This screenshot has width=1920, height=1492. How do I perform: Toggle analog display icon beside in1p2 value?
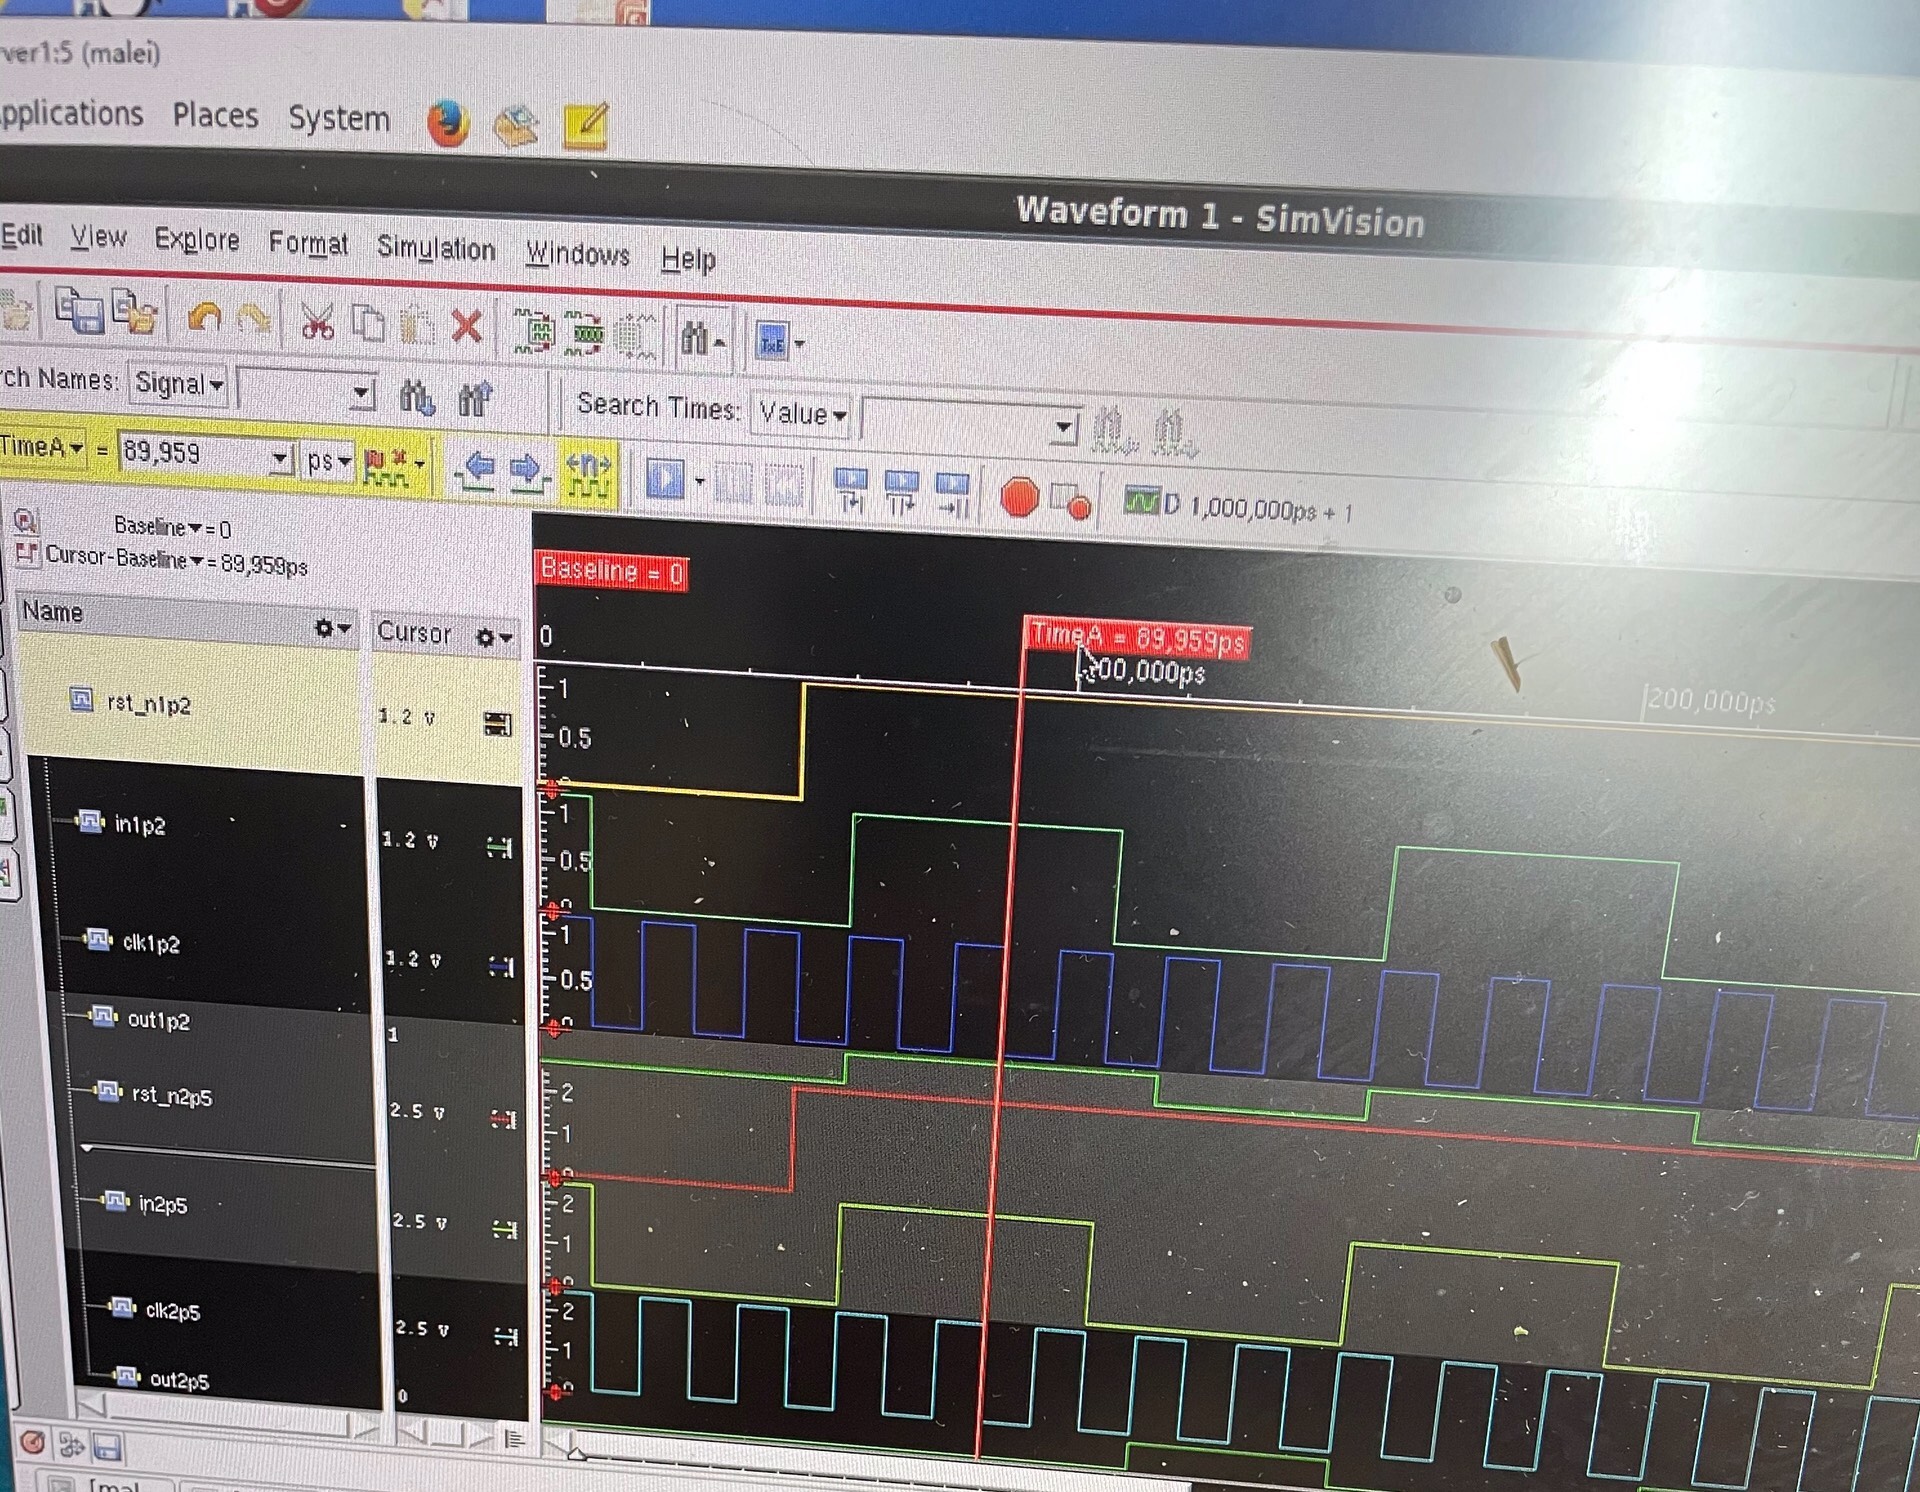pos(499,848)
